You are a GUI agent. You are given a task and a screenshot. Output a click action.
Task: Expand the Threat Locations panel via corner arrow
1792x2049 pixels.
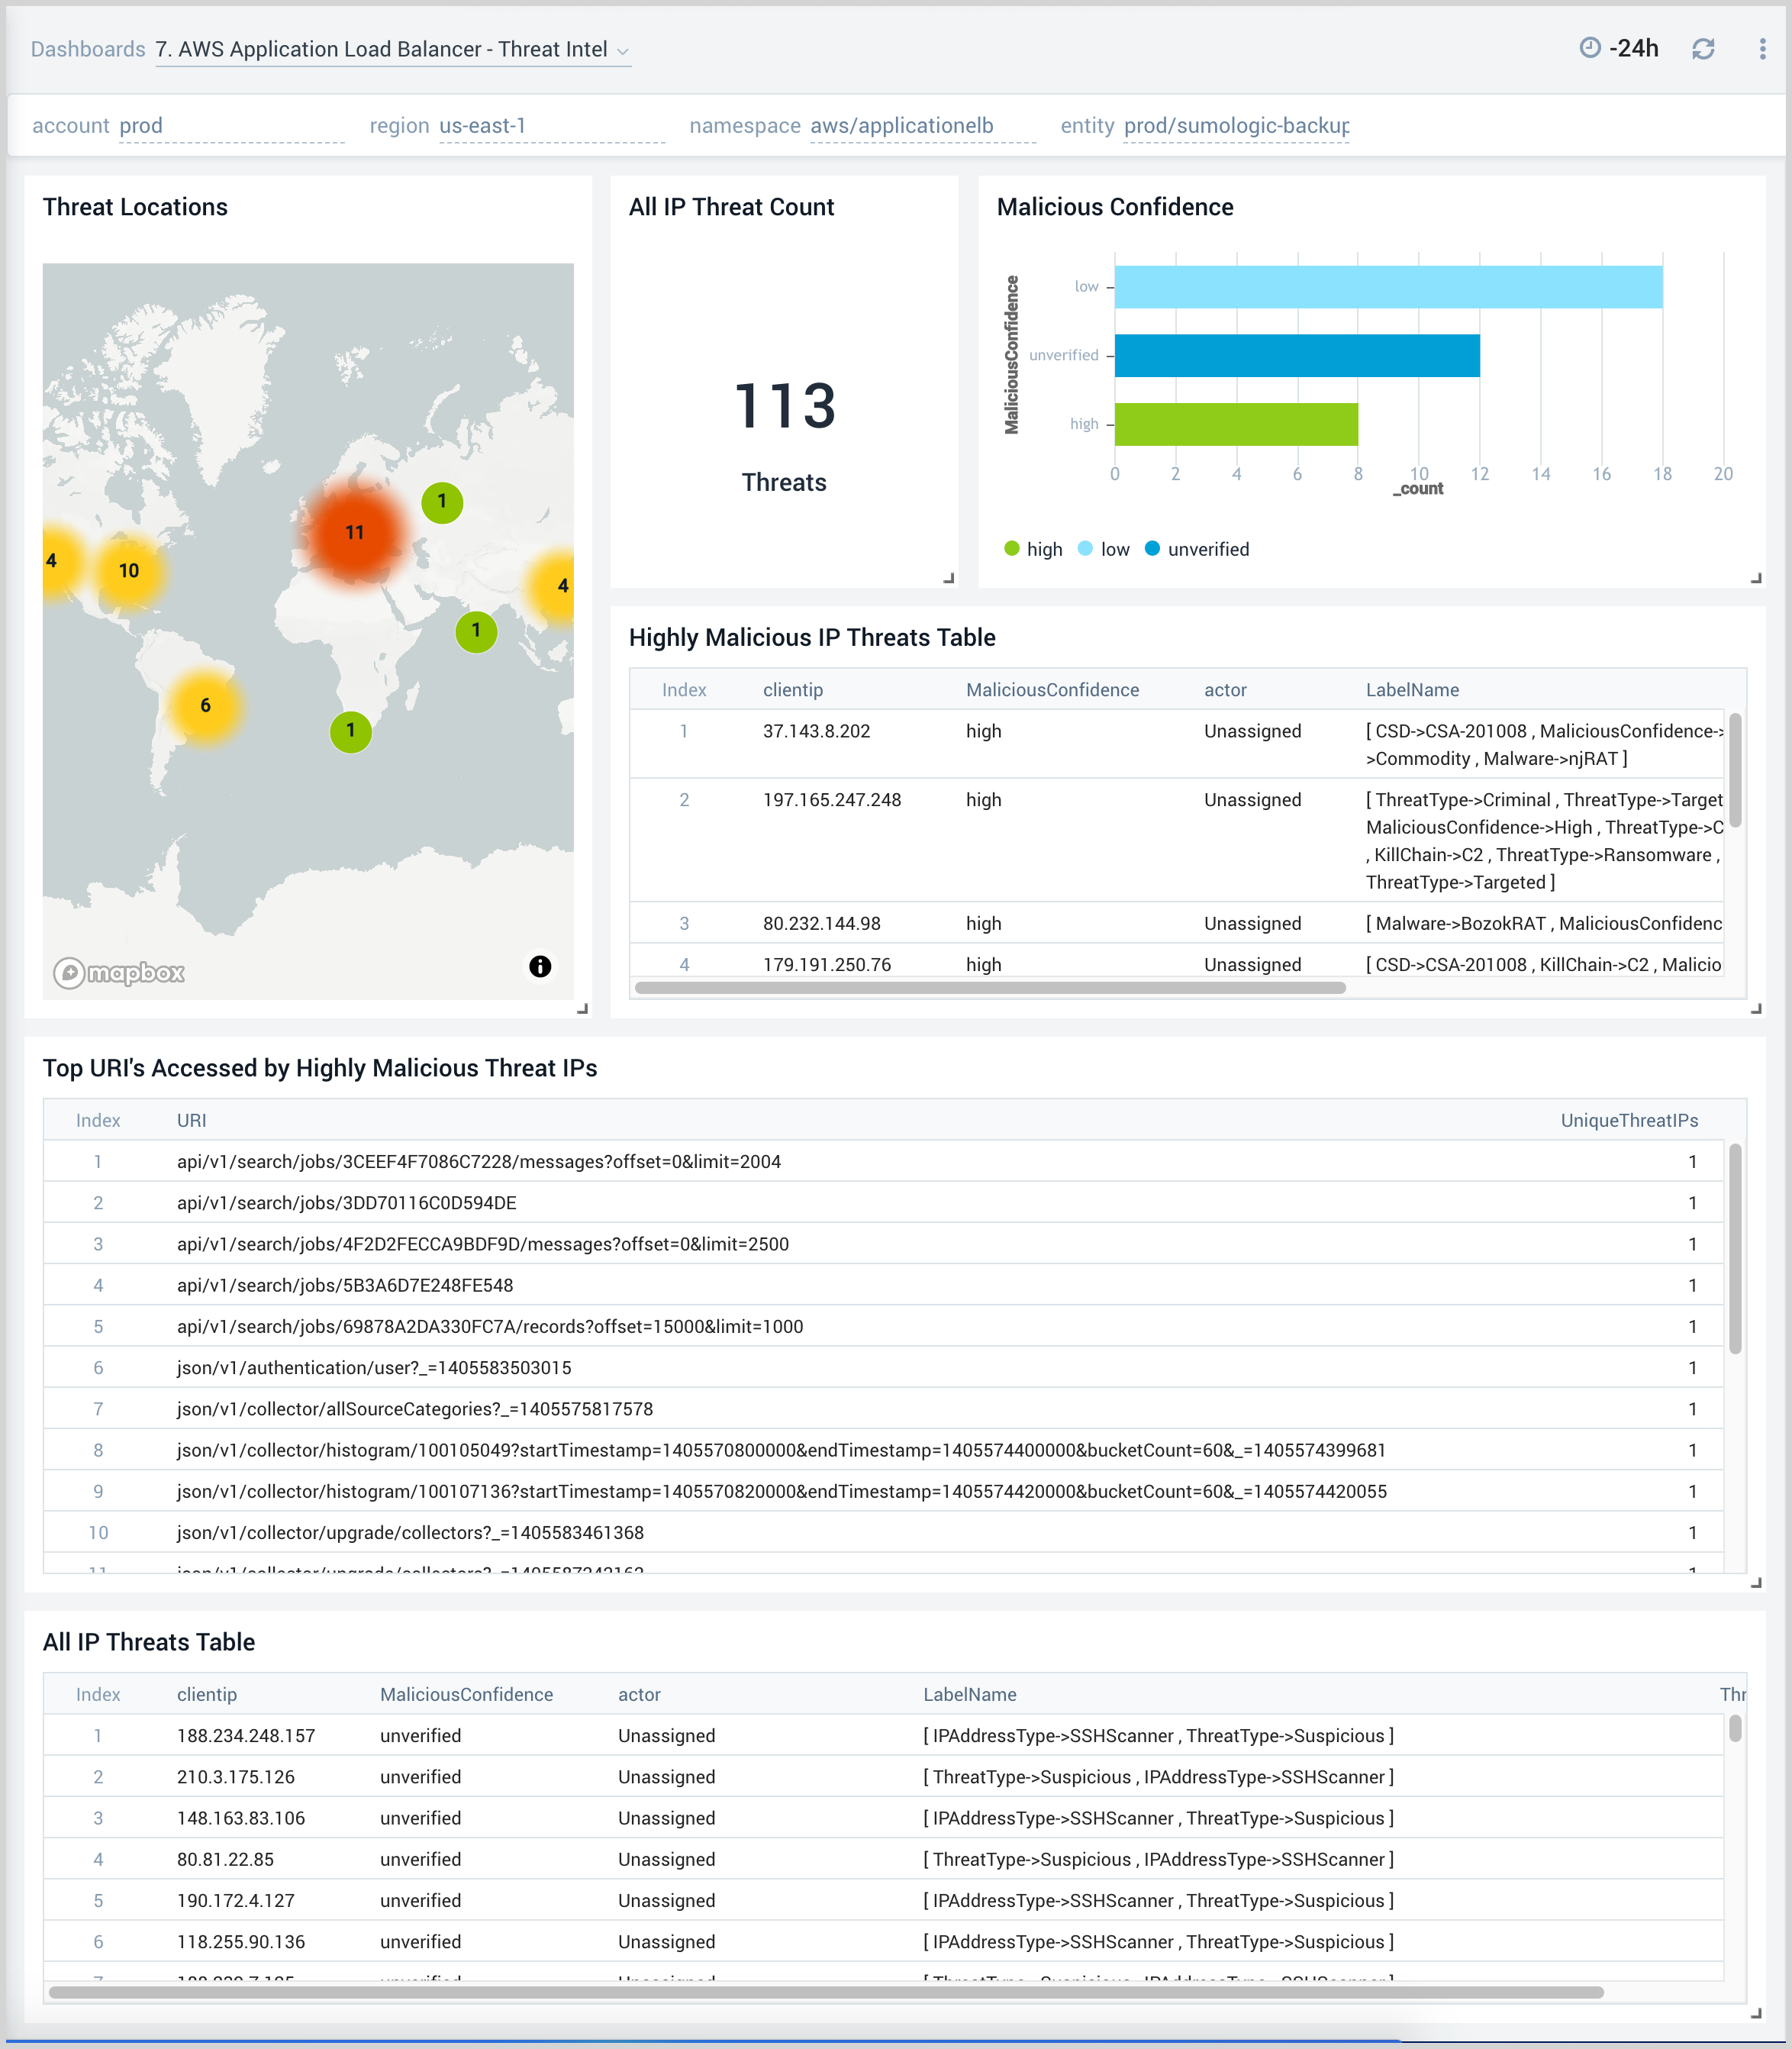coord(583,1007)
